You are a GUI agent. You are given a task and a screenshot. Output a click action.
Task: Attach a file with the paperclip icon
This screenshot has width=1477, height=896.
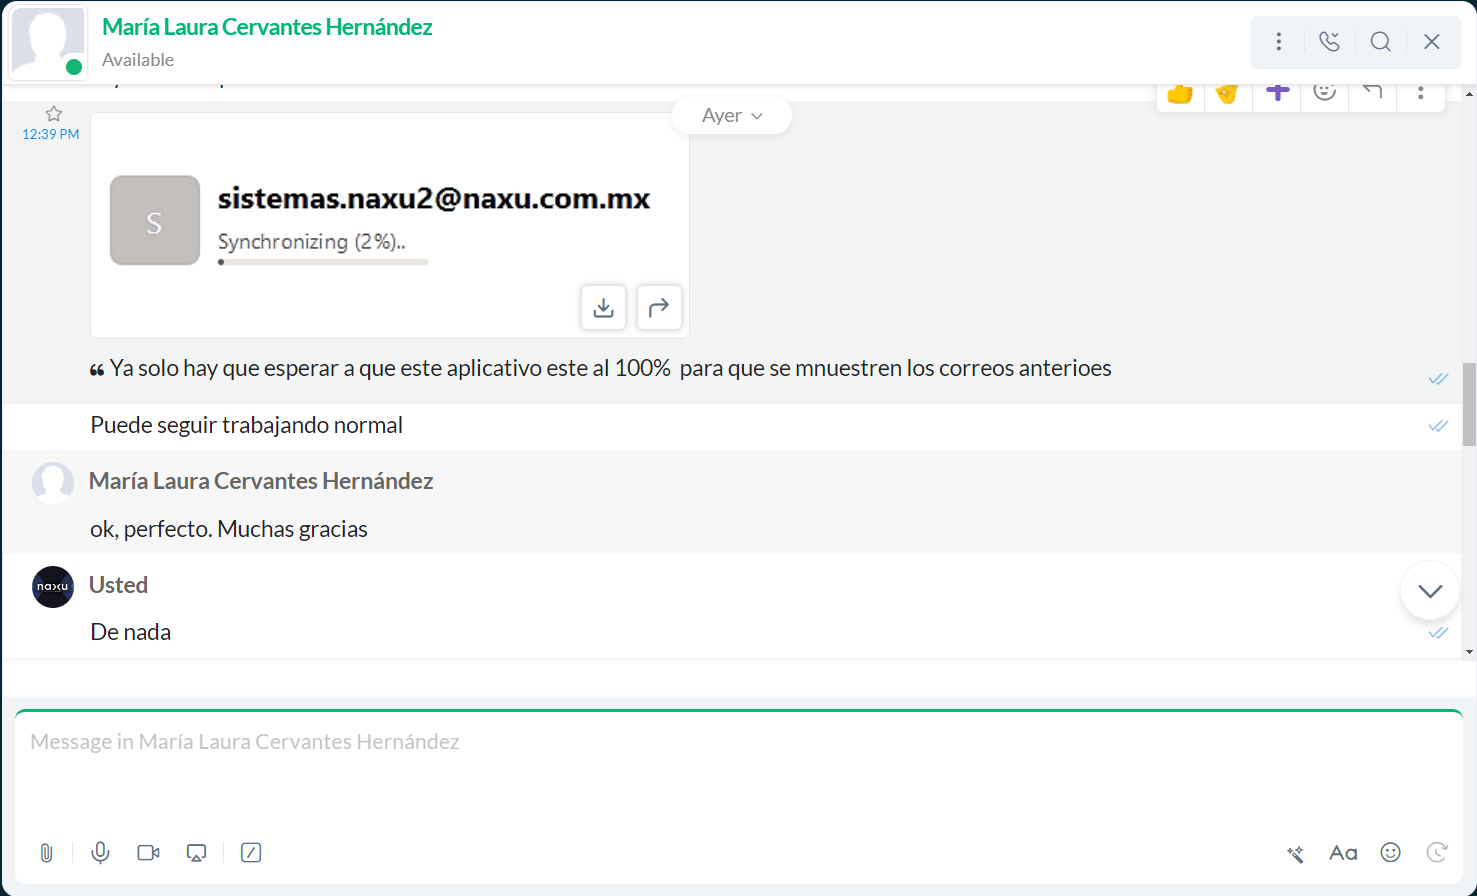click(46, 853)
